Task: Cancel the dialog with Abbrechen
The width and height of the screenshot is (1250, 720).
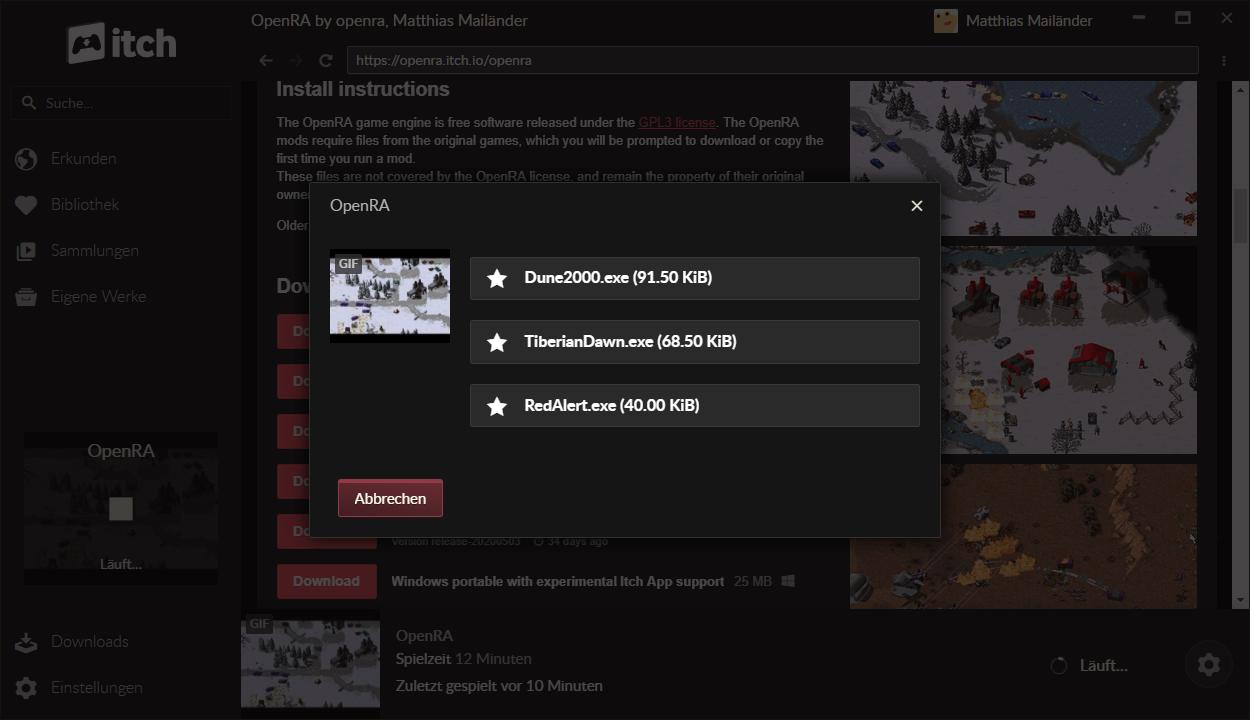Action: point(390,497)
